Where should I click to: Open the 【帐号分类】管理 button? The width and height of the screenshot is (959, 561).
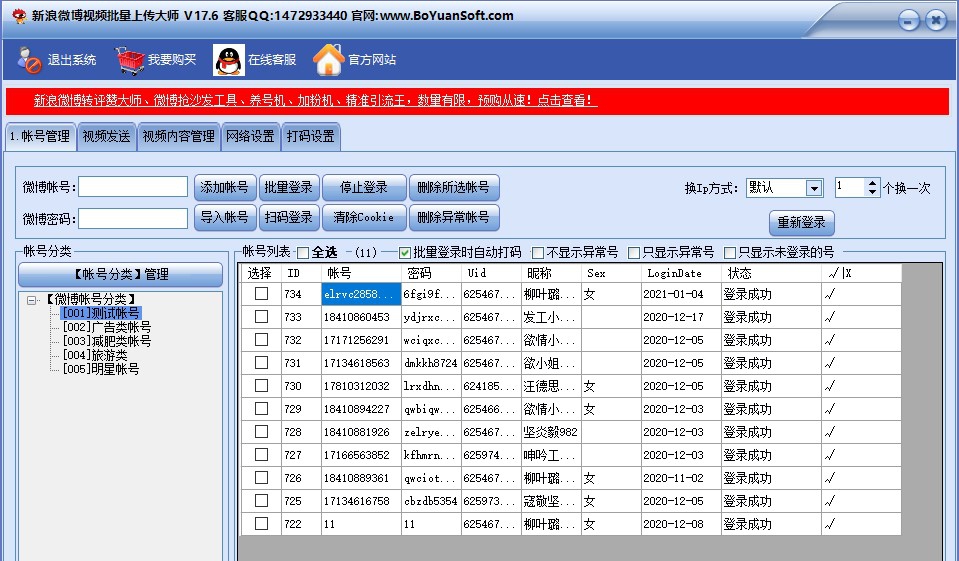point(120,274)
